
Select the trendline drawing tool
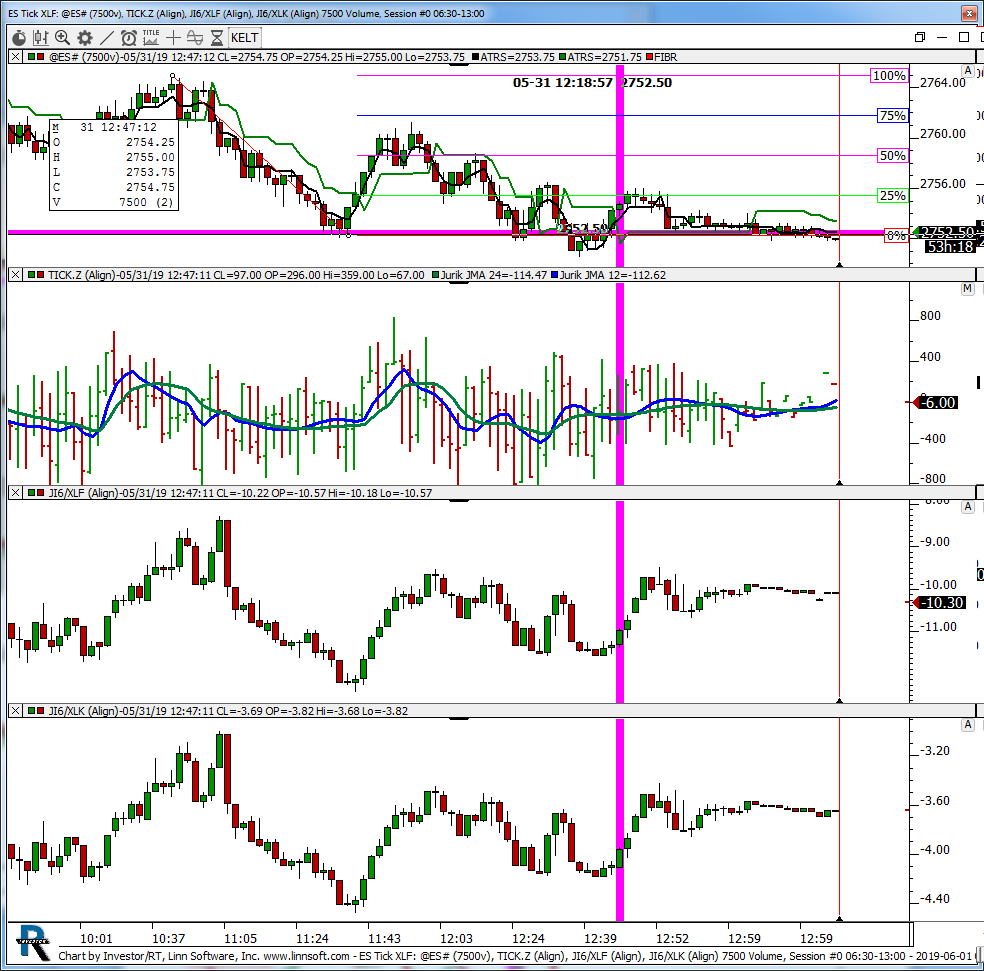pyautogui.click(x=106, y=38)
